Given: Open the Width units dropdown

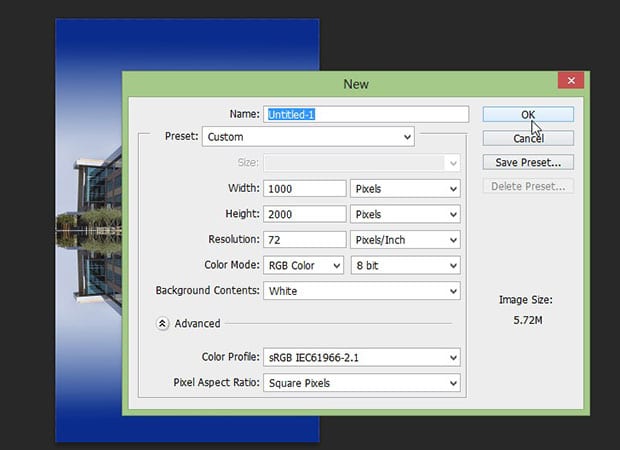Looking at the screenshot, I should click(405, 189).
